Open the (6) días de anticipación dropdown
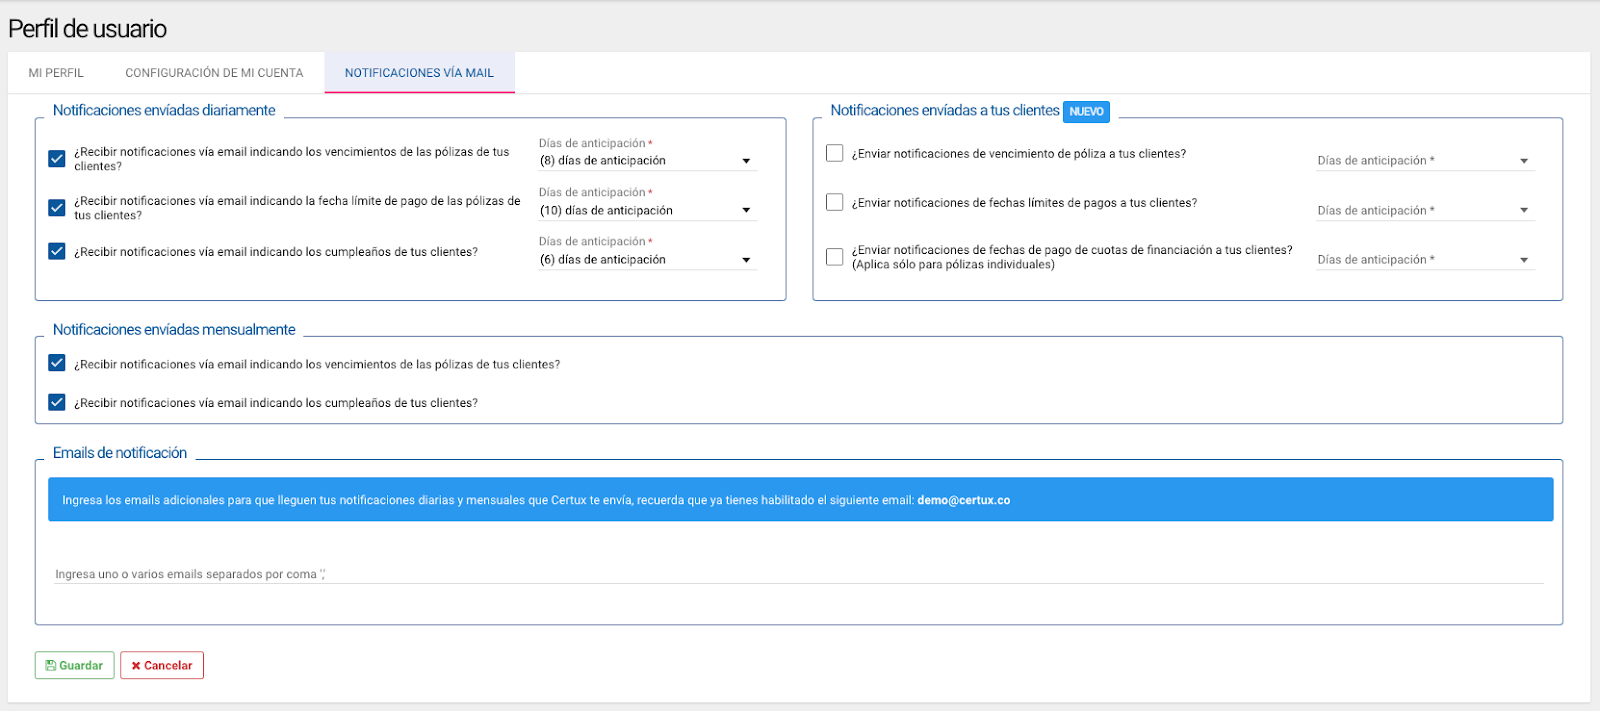 (x=647, y=260)
